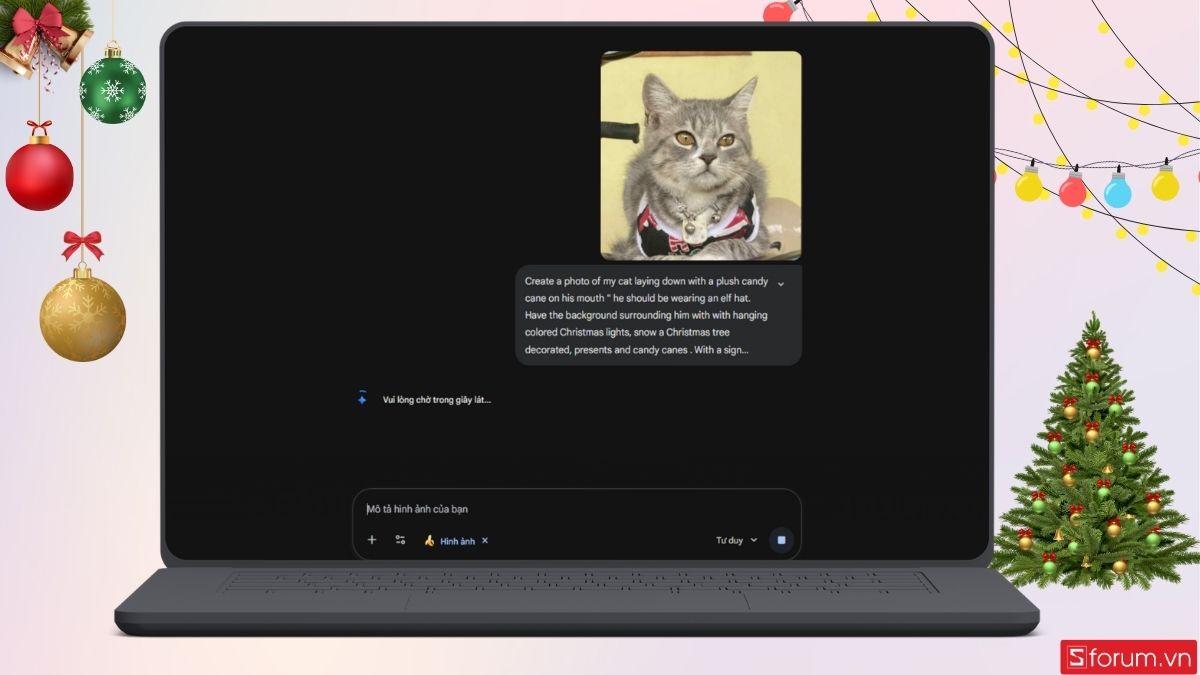Screen dimensions: 1200x675
Task: Open the tools sliders icon
Action: pyautogui.click(x=400, y=540)
